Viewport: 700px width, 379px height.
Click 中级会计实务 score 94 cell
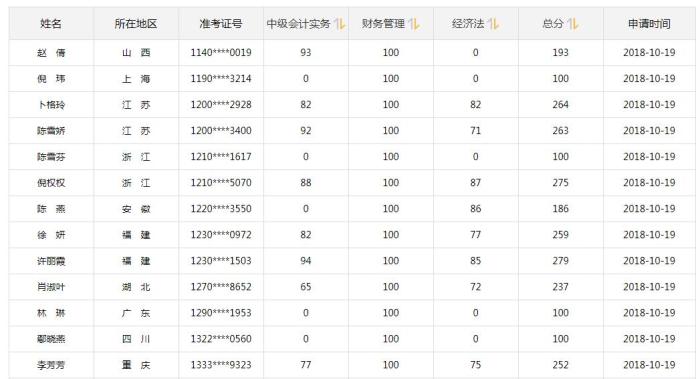tap(306, 261)
